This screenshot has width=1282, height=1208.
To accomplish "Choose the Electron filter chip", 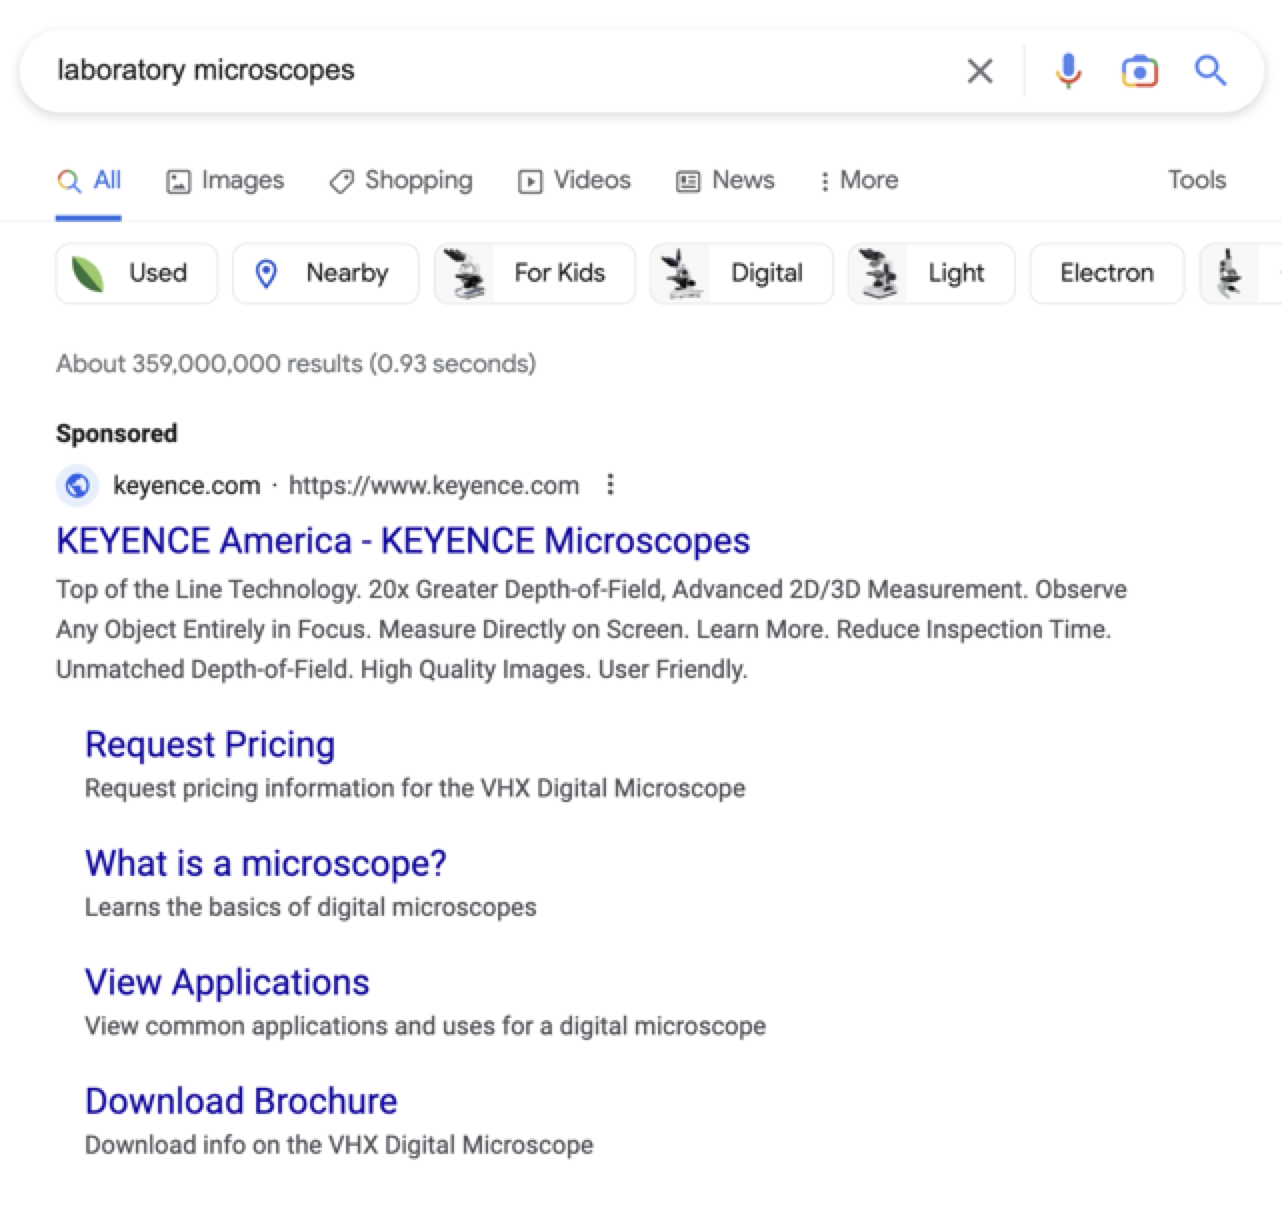I will click(1107, 273).
